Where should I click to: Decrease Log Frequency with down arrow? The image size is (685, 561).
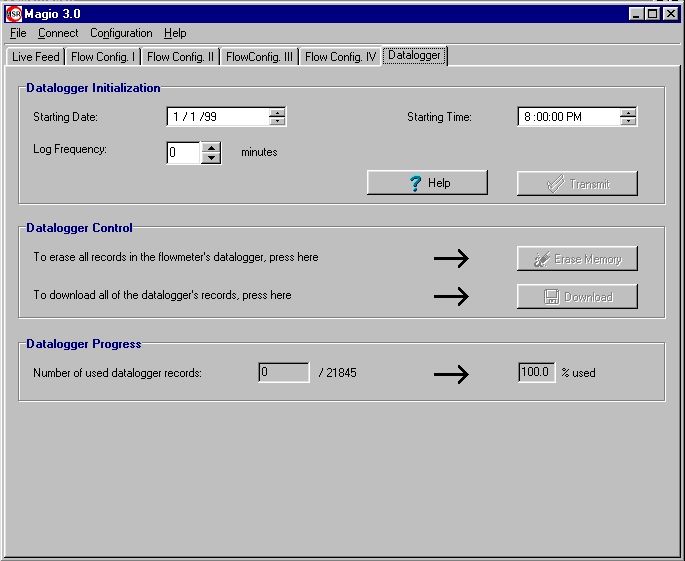[x=211, y=158]
